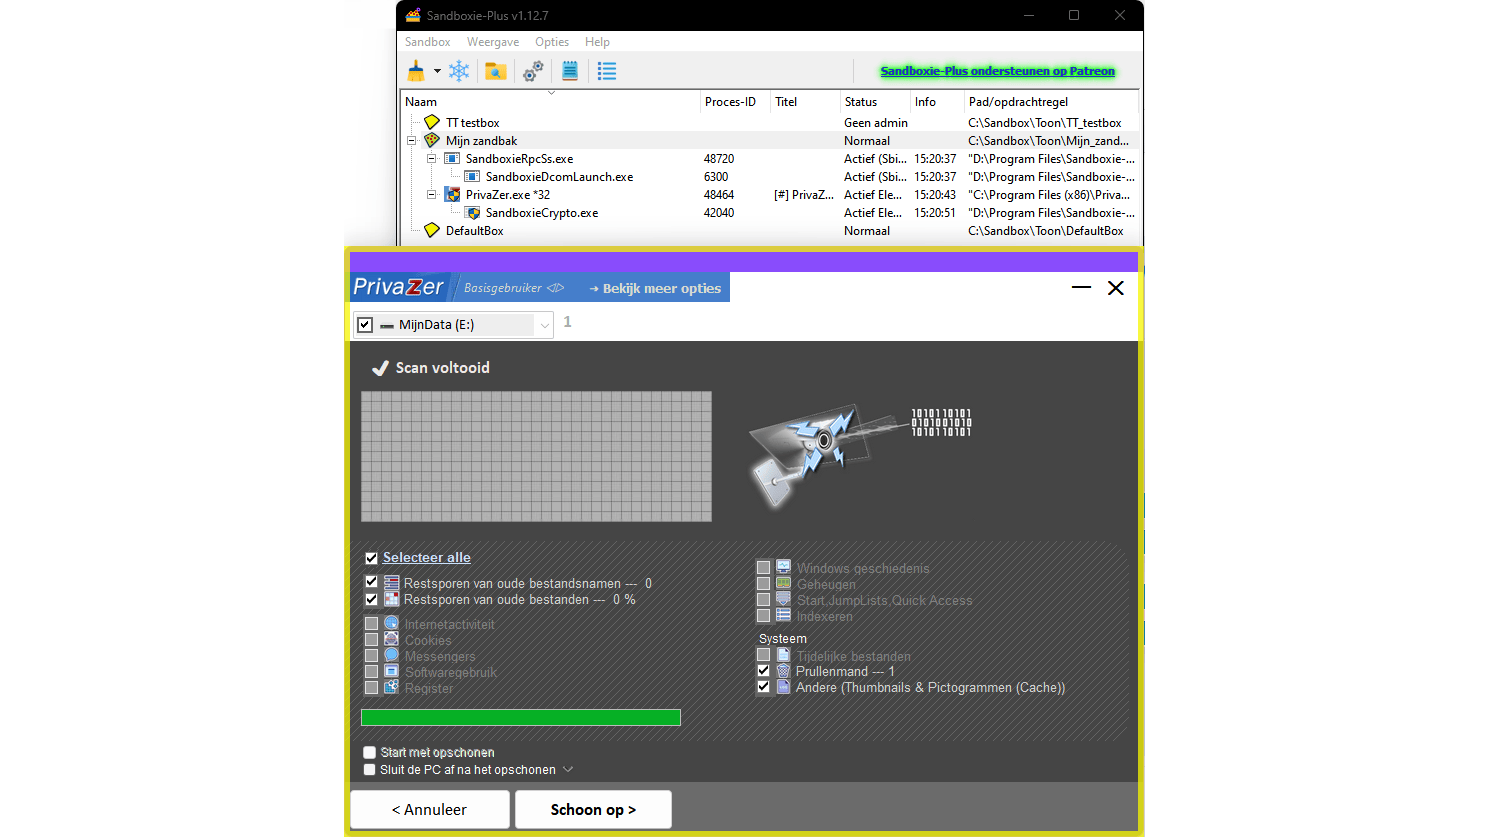Viewport: 1488px width, 837px height.
Task: Sort list by the Naam column header
Action: click(550, 102)
